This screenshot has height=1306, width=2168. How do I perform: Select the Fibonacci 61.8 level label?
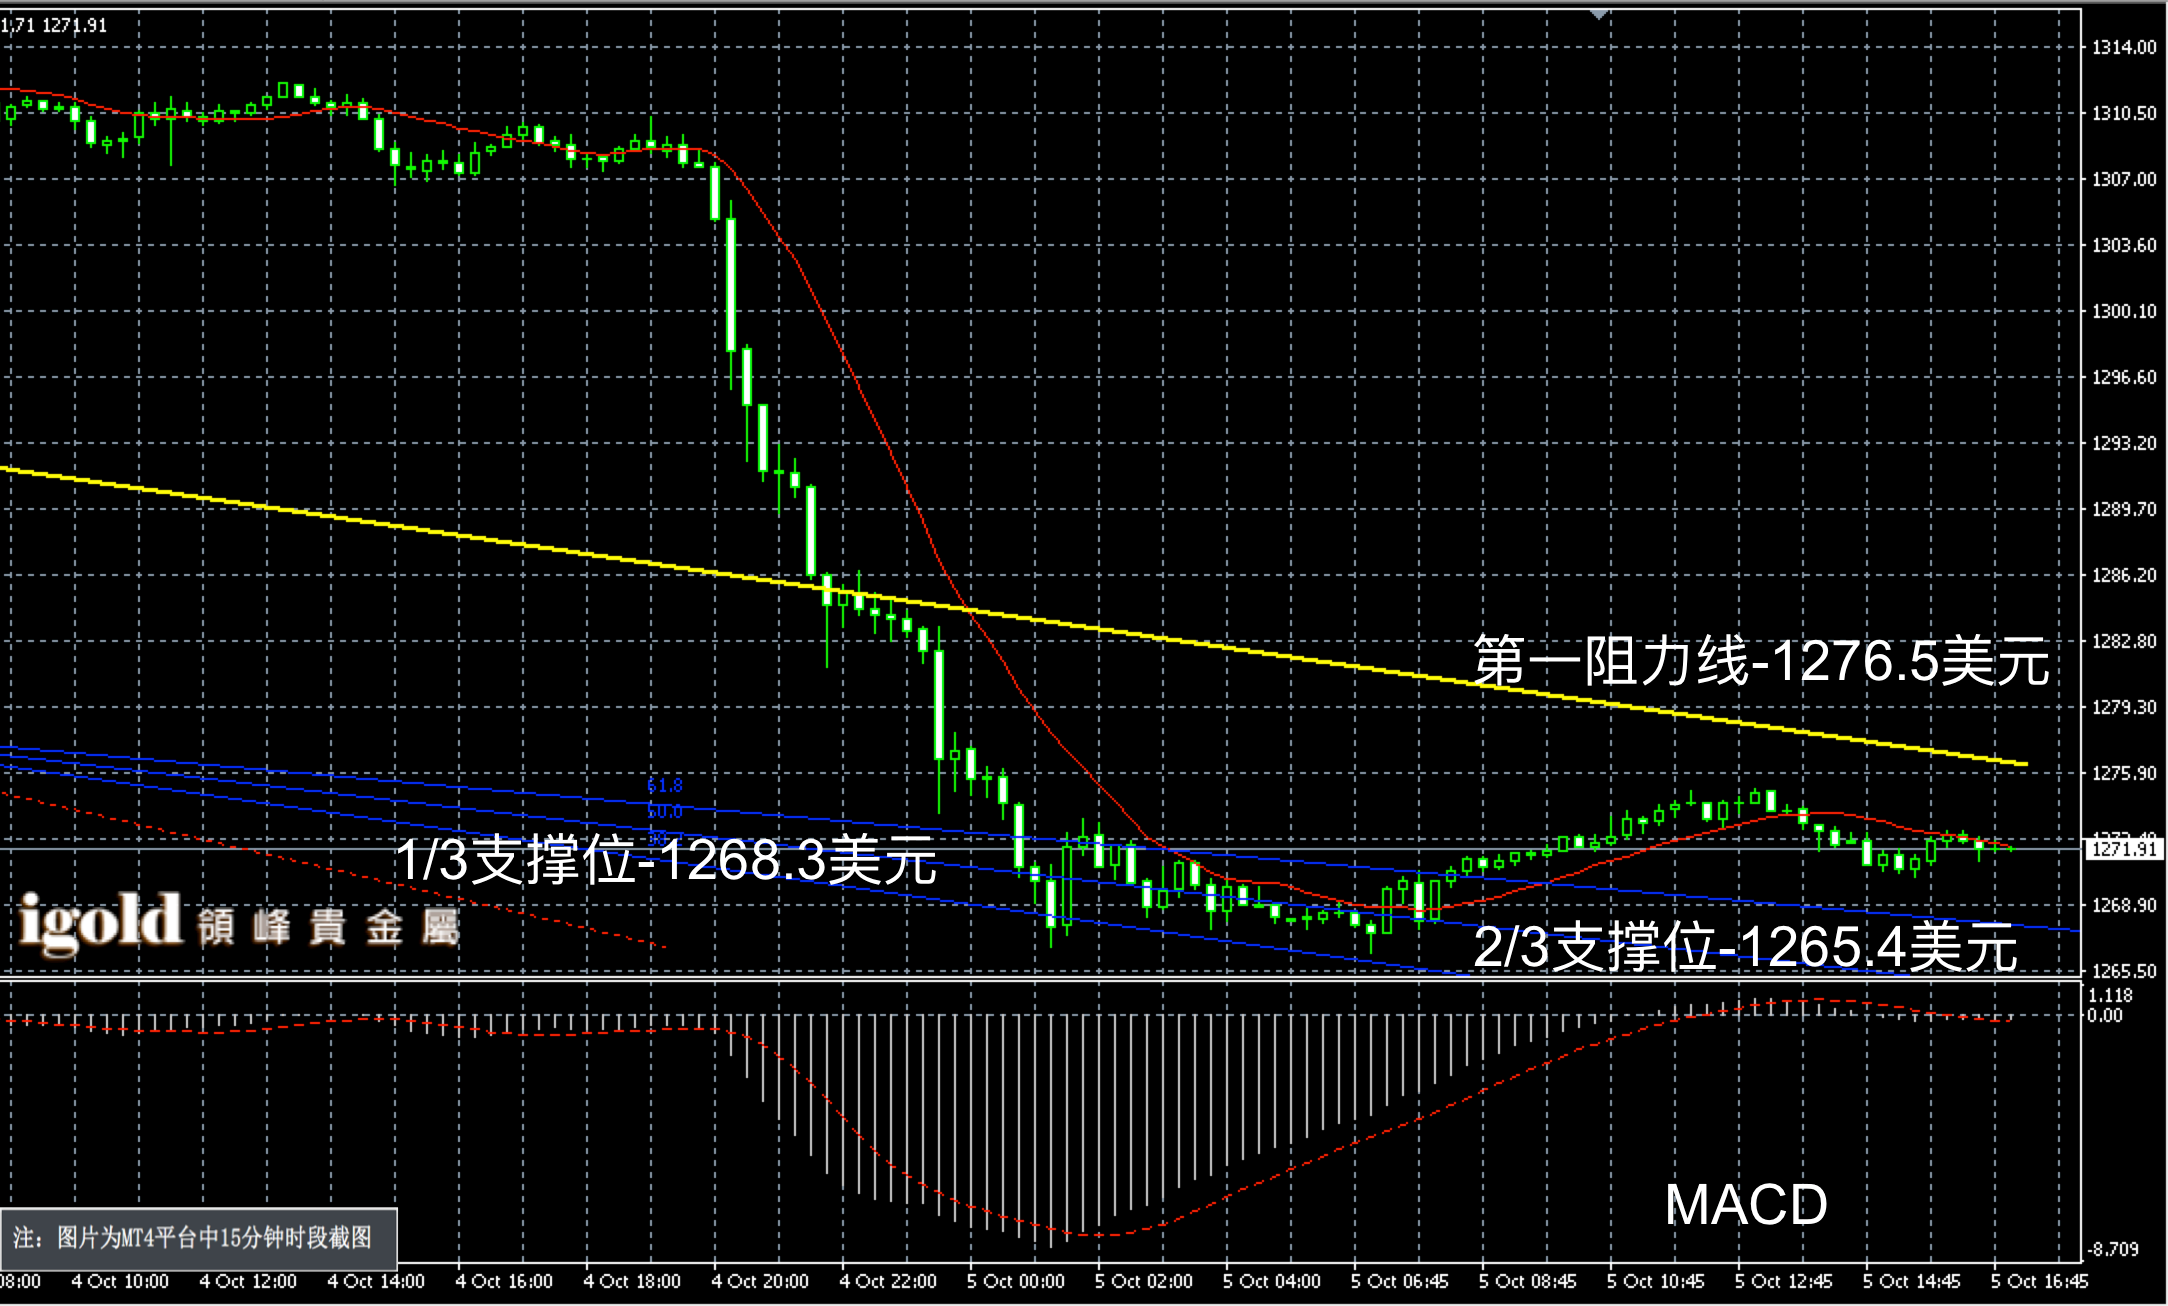(x=665, y=786)
